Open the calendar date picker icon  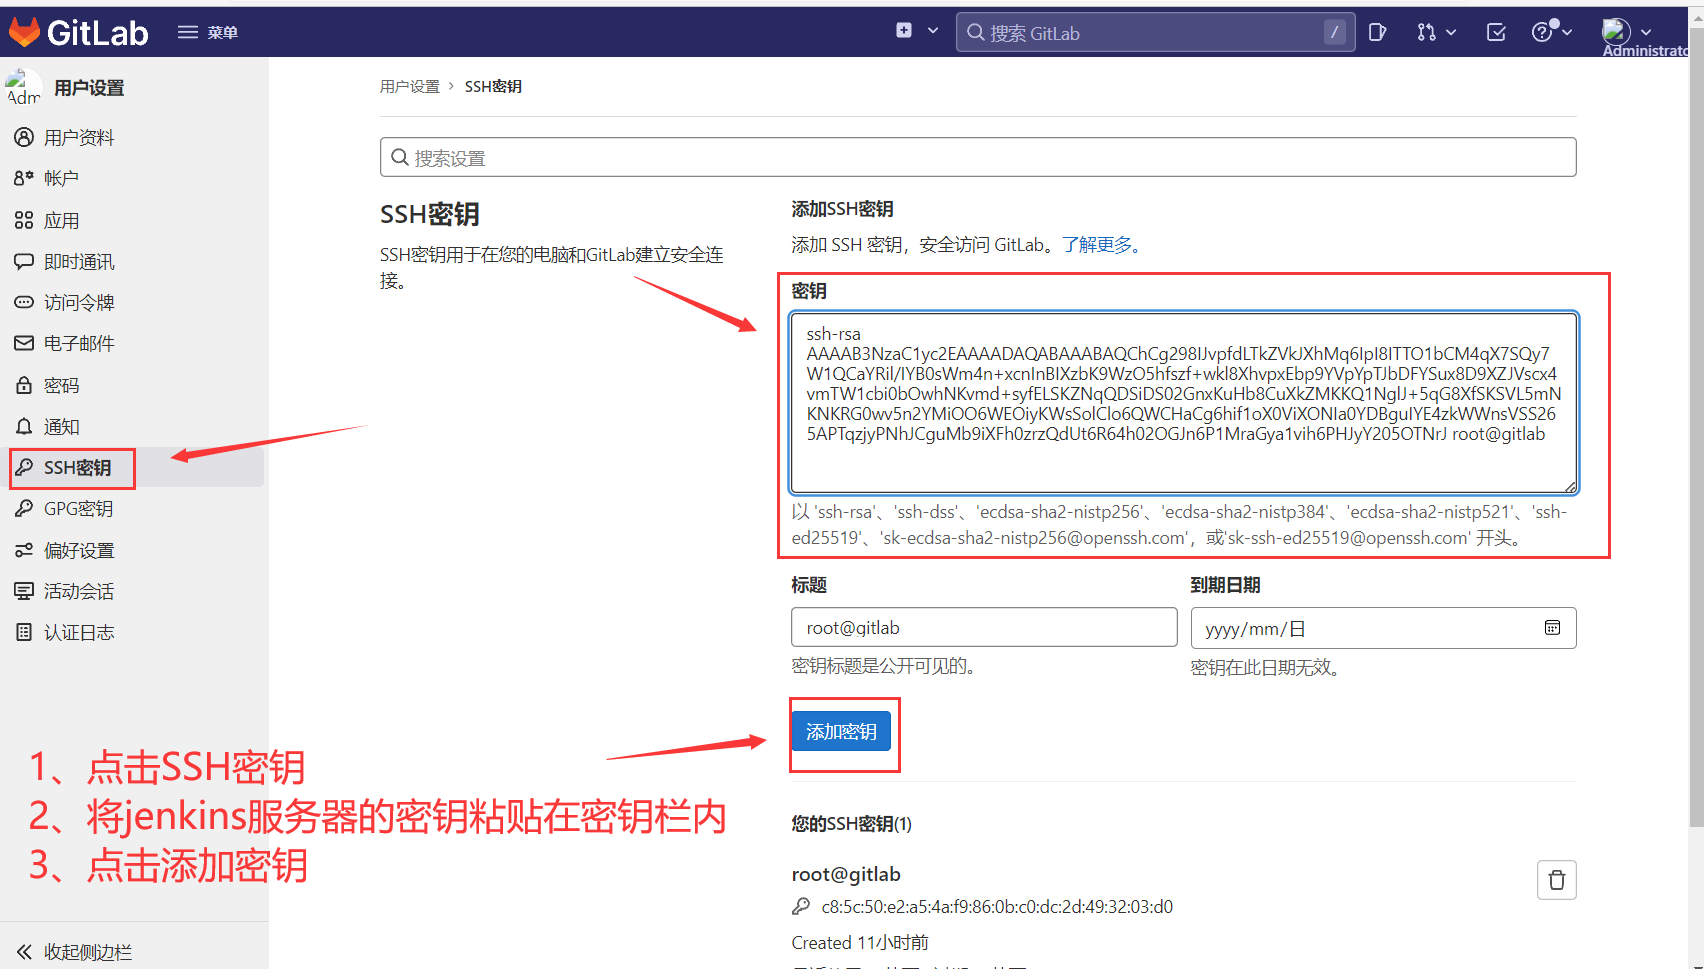(x=1552, y=628)
